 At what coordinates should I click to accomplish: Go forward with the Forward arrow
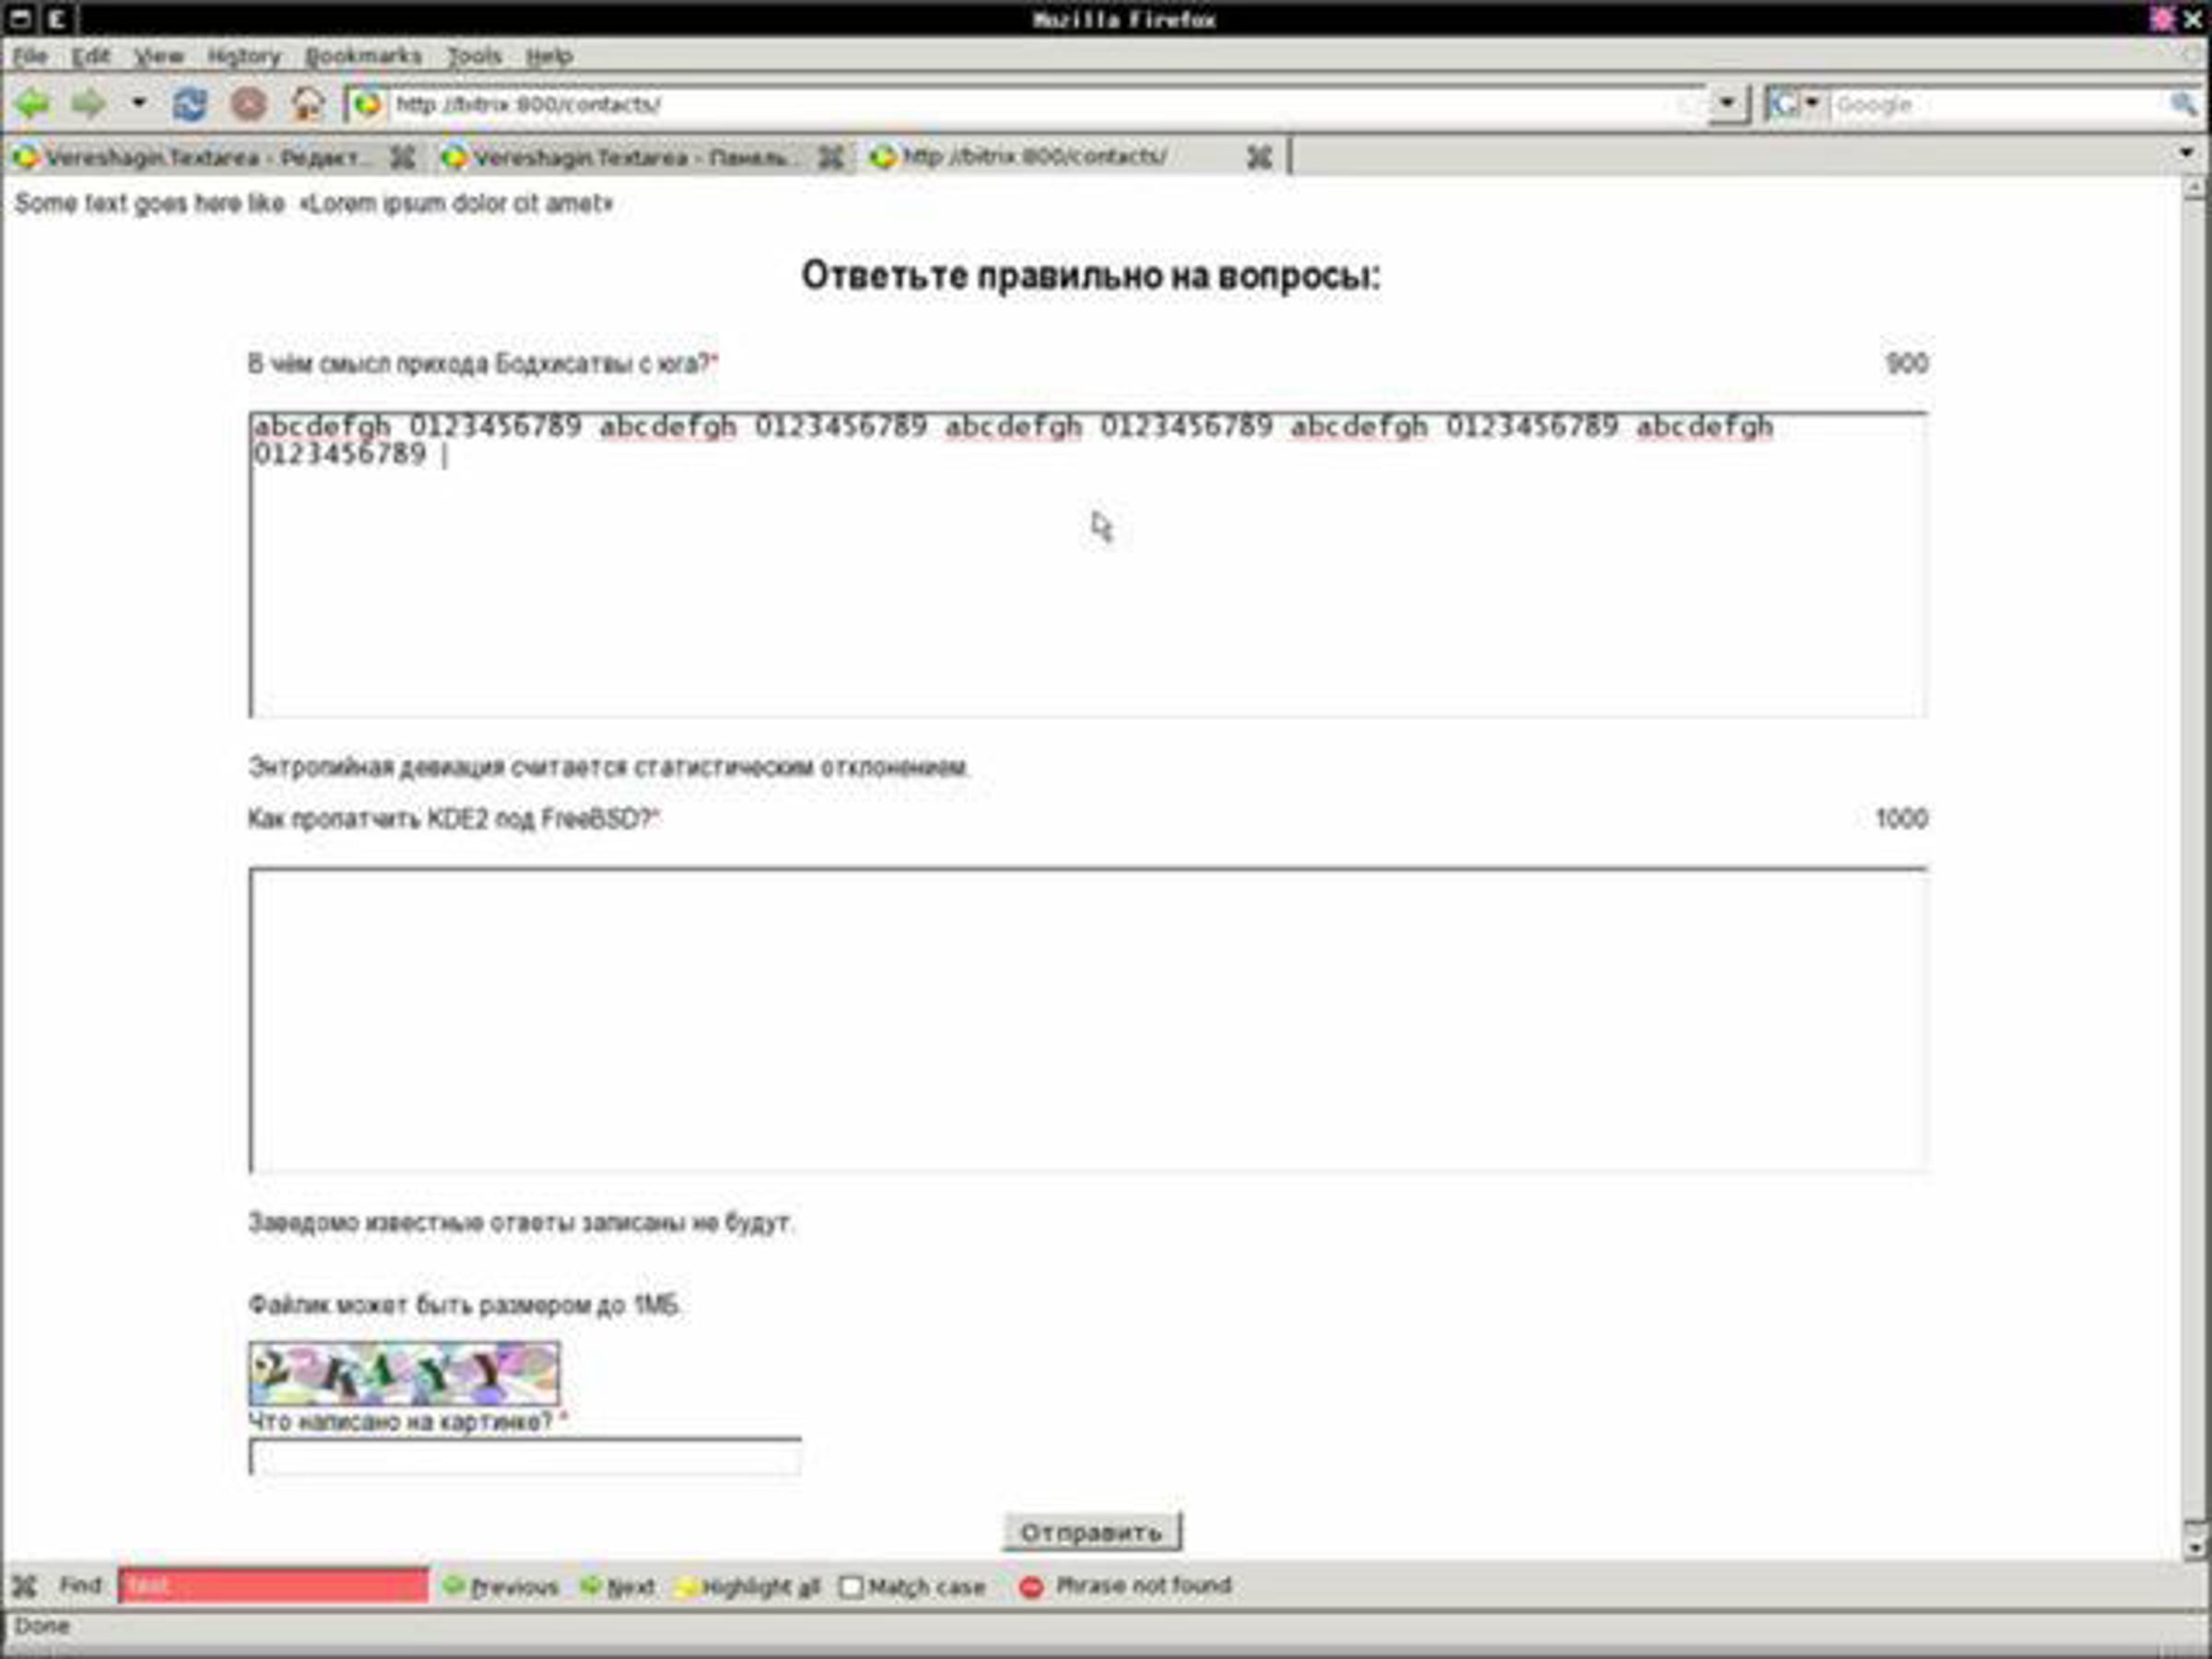point(89,104)
